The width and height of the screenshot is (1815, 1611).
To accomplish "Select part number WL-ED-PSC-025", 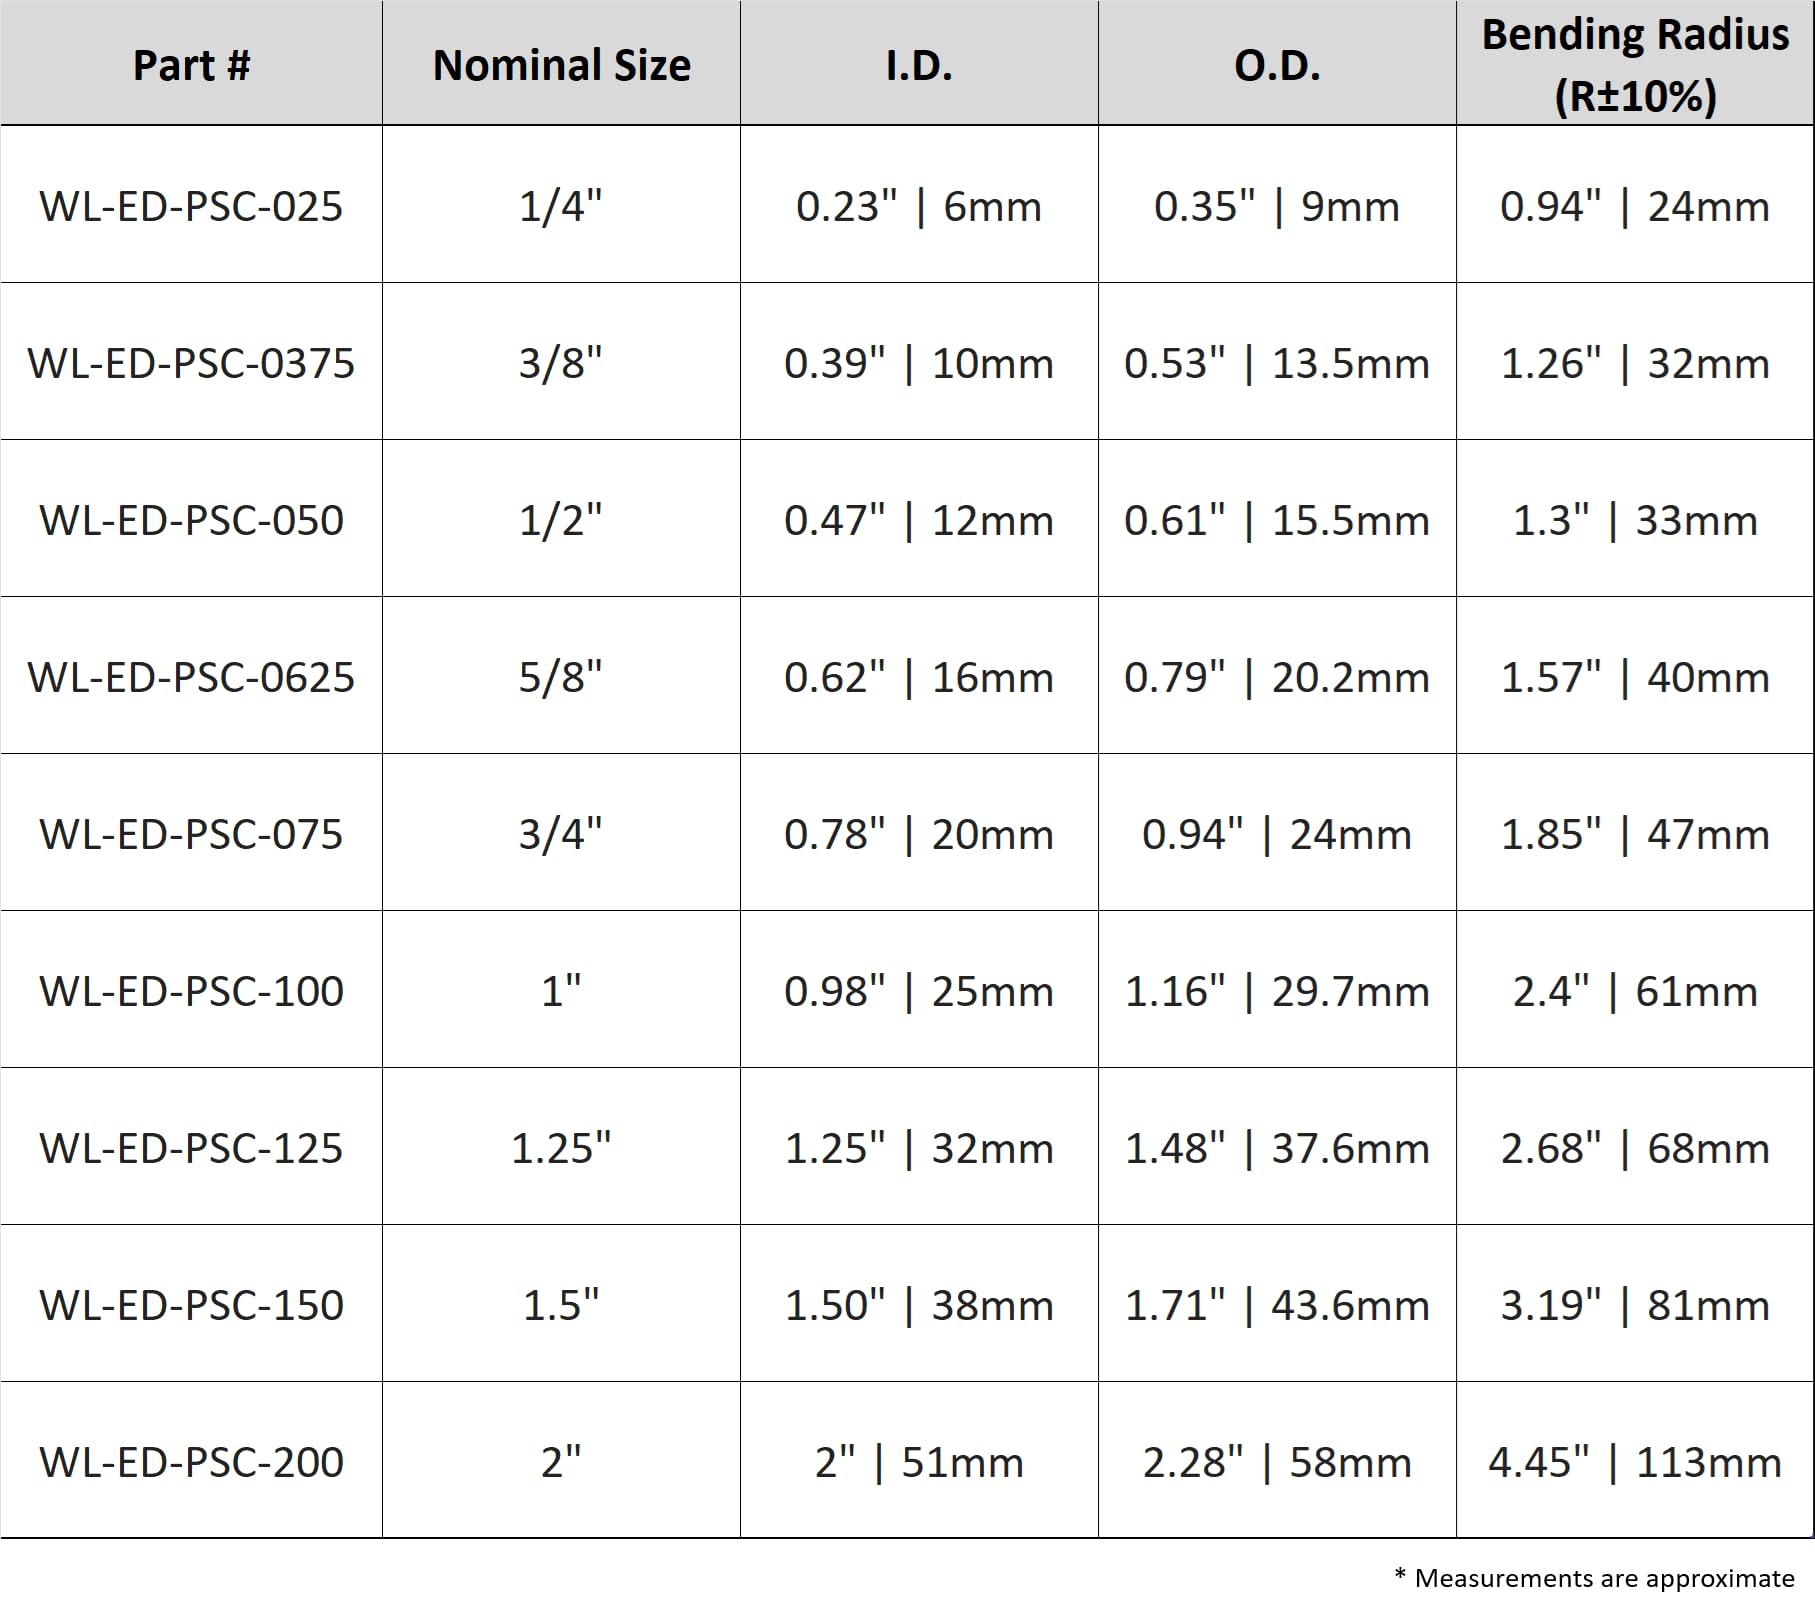I will pos(191,206).
